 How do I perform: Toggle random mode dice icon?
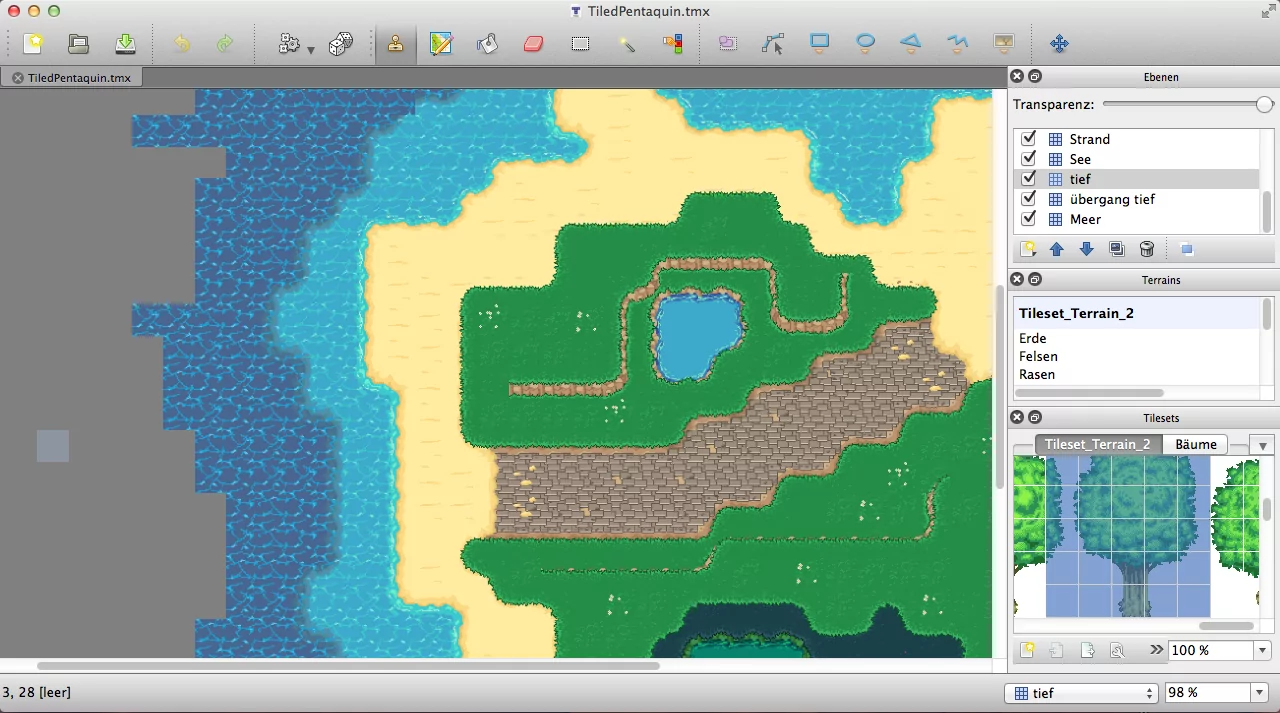341,44
